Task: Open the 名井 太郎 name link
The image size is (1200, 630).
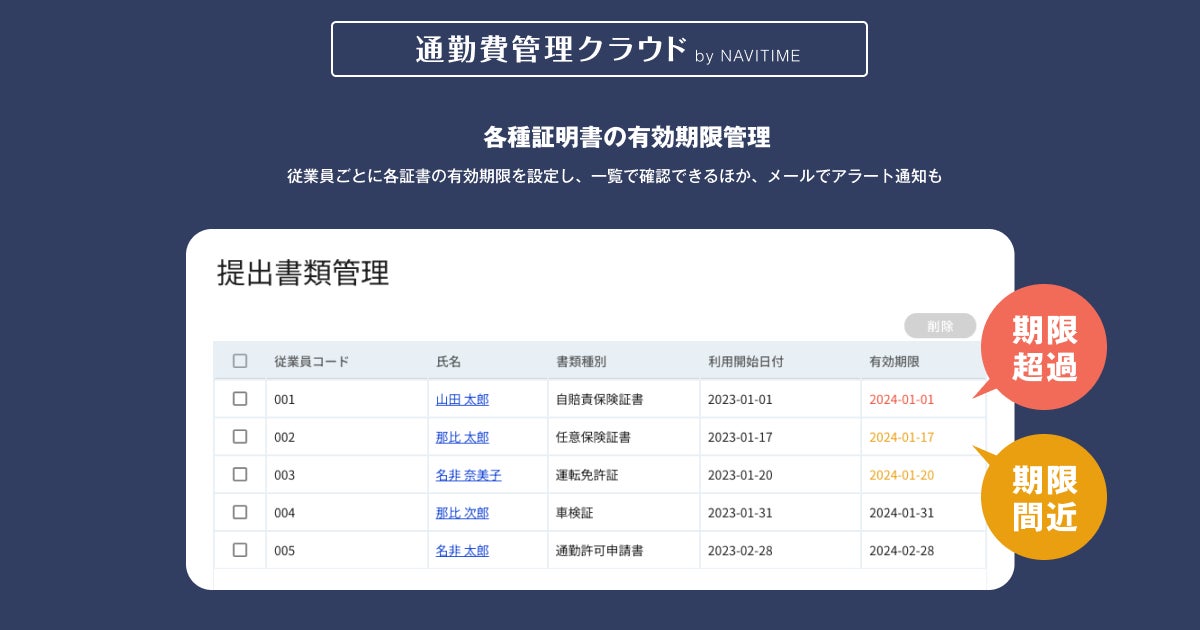Action: (462, 550)
